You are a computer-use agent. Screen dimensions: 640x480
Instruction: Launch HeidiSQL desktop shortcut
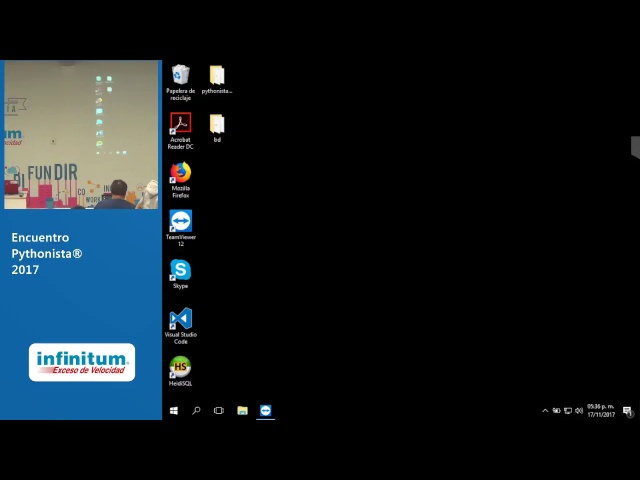pyautogui.click(x=180, y=371)
